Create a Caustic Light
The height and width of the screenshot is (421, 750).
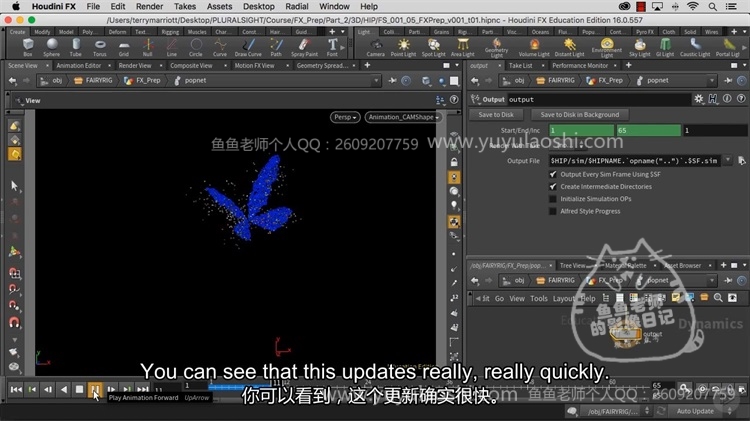coord(695,47)
